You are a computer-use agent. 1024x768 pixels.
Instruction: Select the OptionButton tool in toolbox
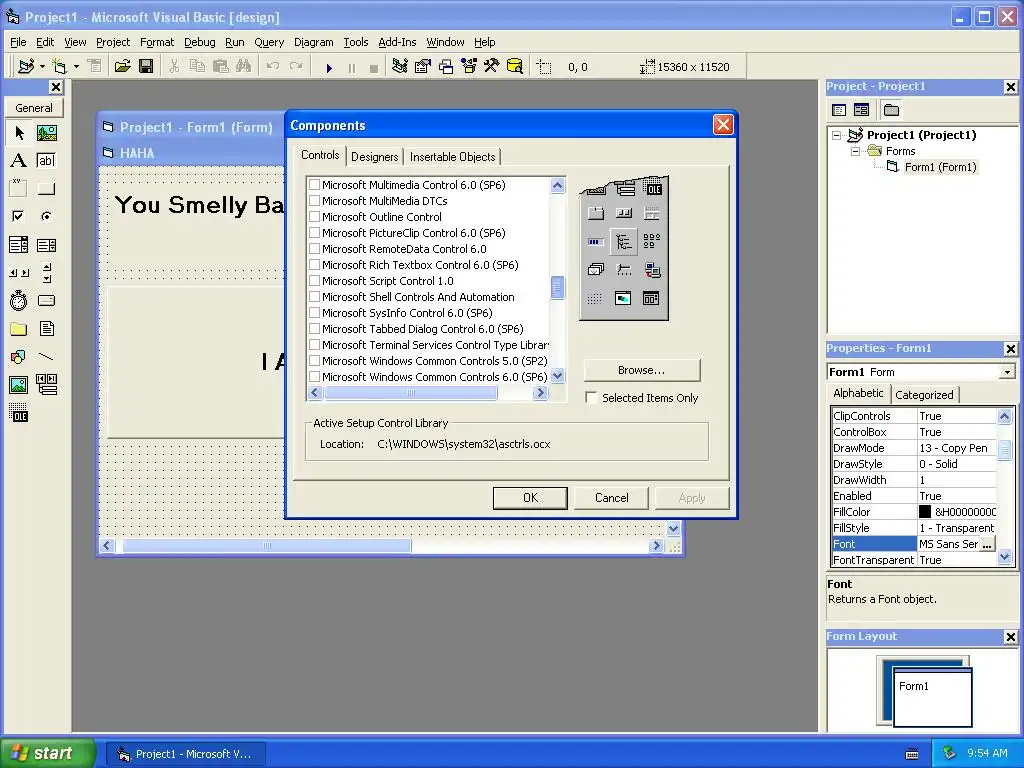pyautogui.click(x=46, y=216)
